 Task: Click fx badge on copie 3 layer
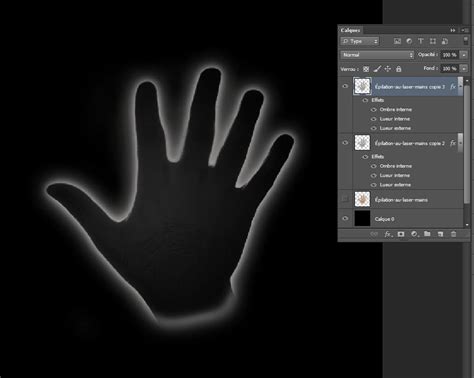(x=453, y=87)
